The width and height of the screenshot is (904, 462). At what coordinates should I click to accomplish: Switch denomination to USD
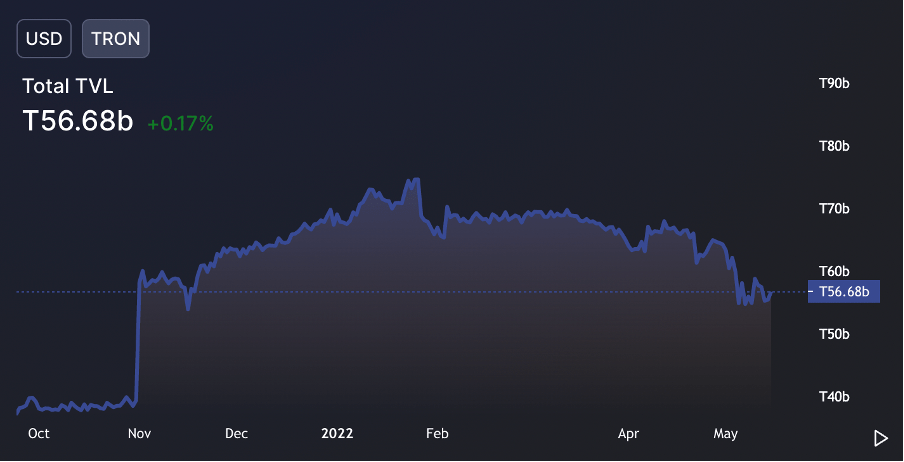(x=44, y=39)
